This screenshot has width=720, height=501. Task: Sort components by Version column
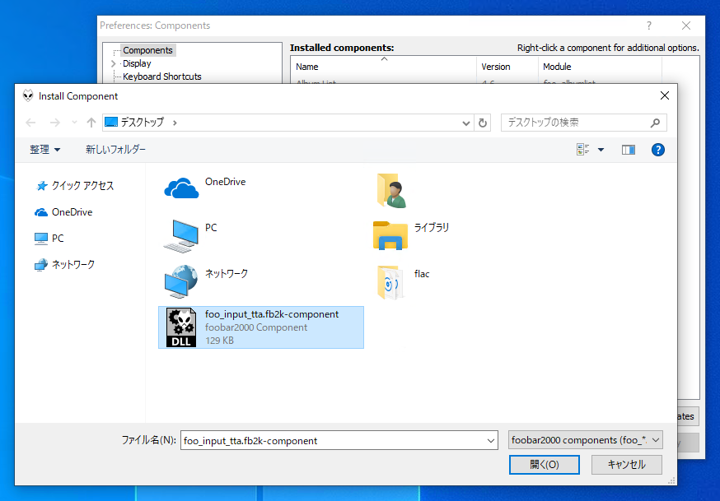coord(507,67)
